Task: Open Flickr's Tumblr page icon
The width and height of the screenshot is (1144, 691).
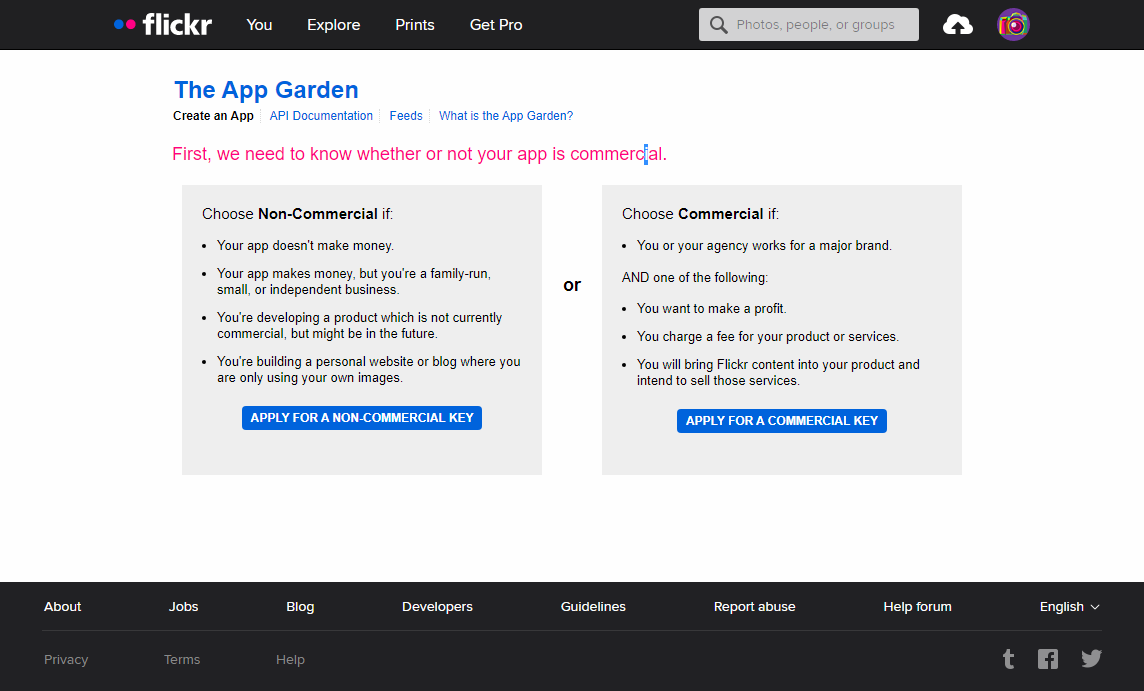Action: pyautogui.click(x=1008, y=659)
